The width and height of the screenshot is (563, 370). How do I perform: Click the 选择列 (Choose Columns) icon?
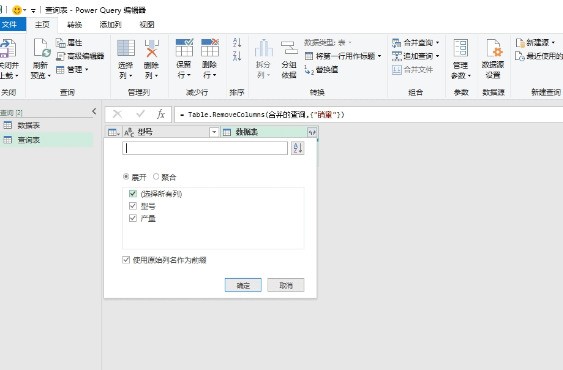pos(126,48)
